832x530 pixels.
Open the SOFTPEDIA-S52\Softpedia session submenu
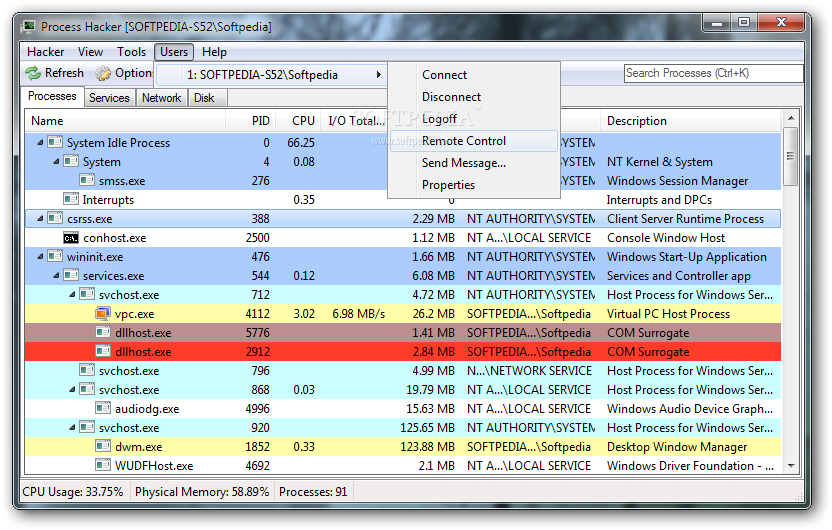[x=271, y=75]
